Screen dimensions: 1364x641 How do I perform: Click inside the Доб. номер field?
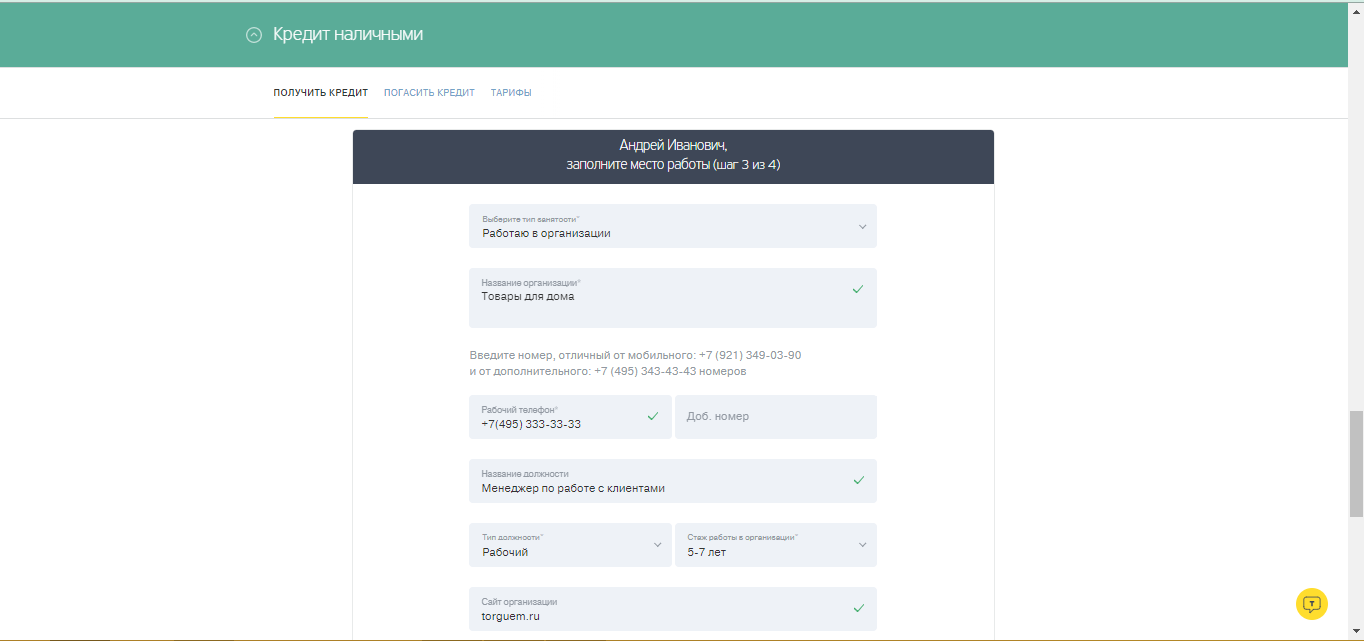click(775, 417)
